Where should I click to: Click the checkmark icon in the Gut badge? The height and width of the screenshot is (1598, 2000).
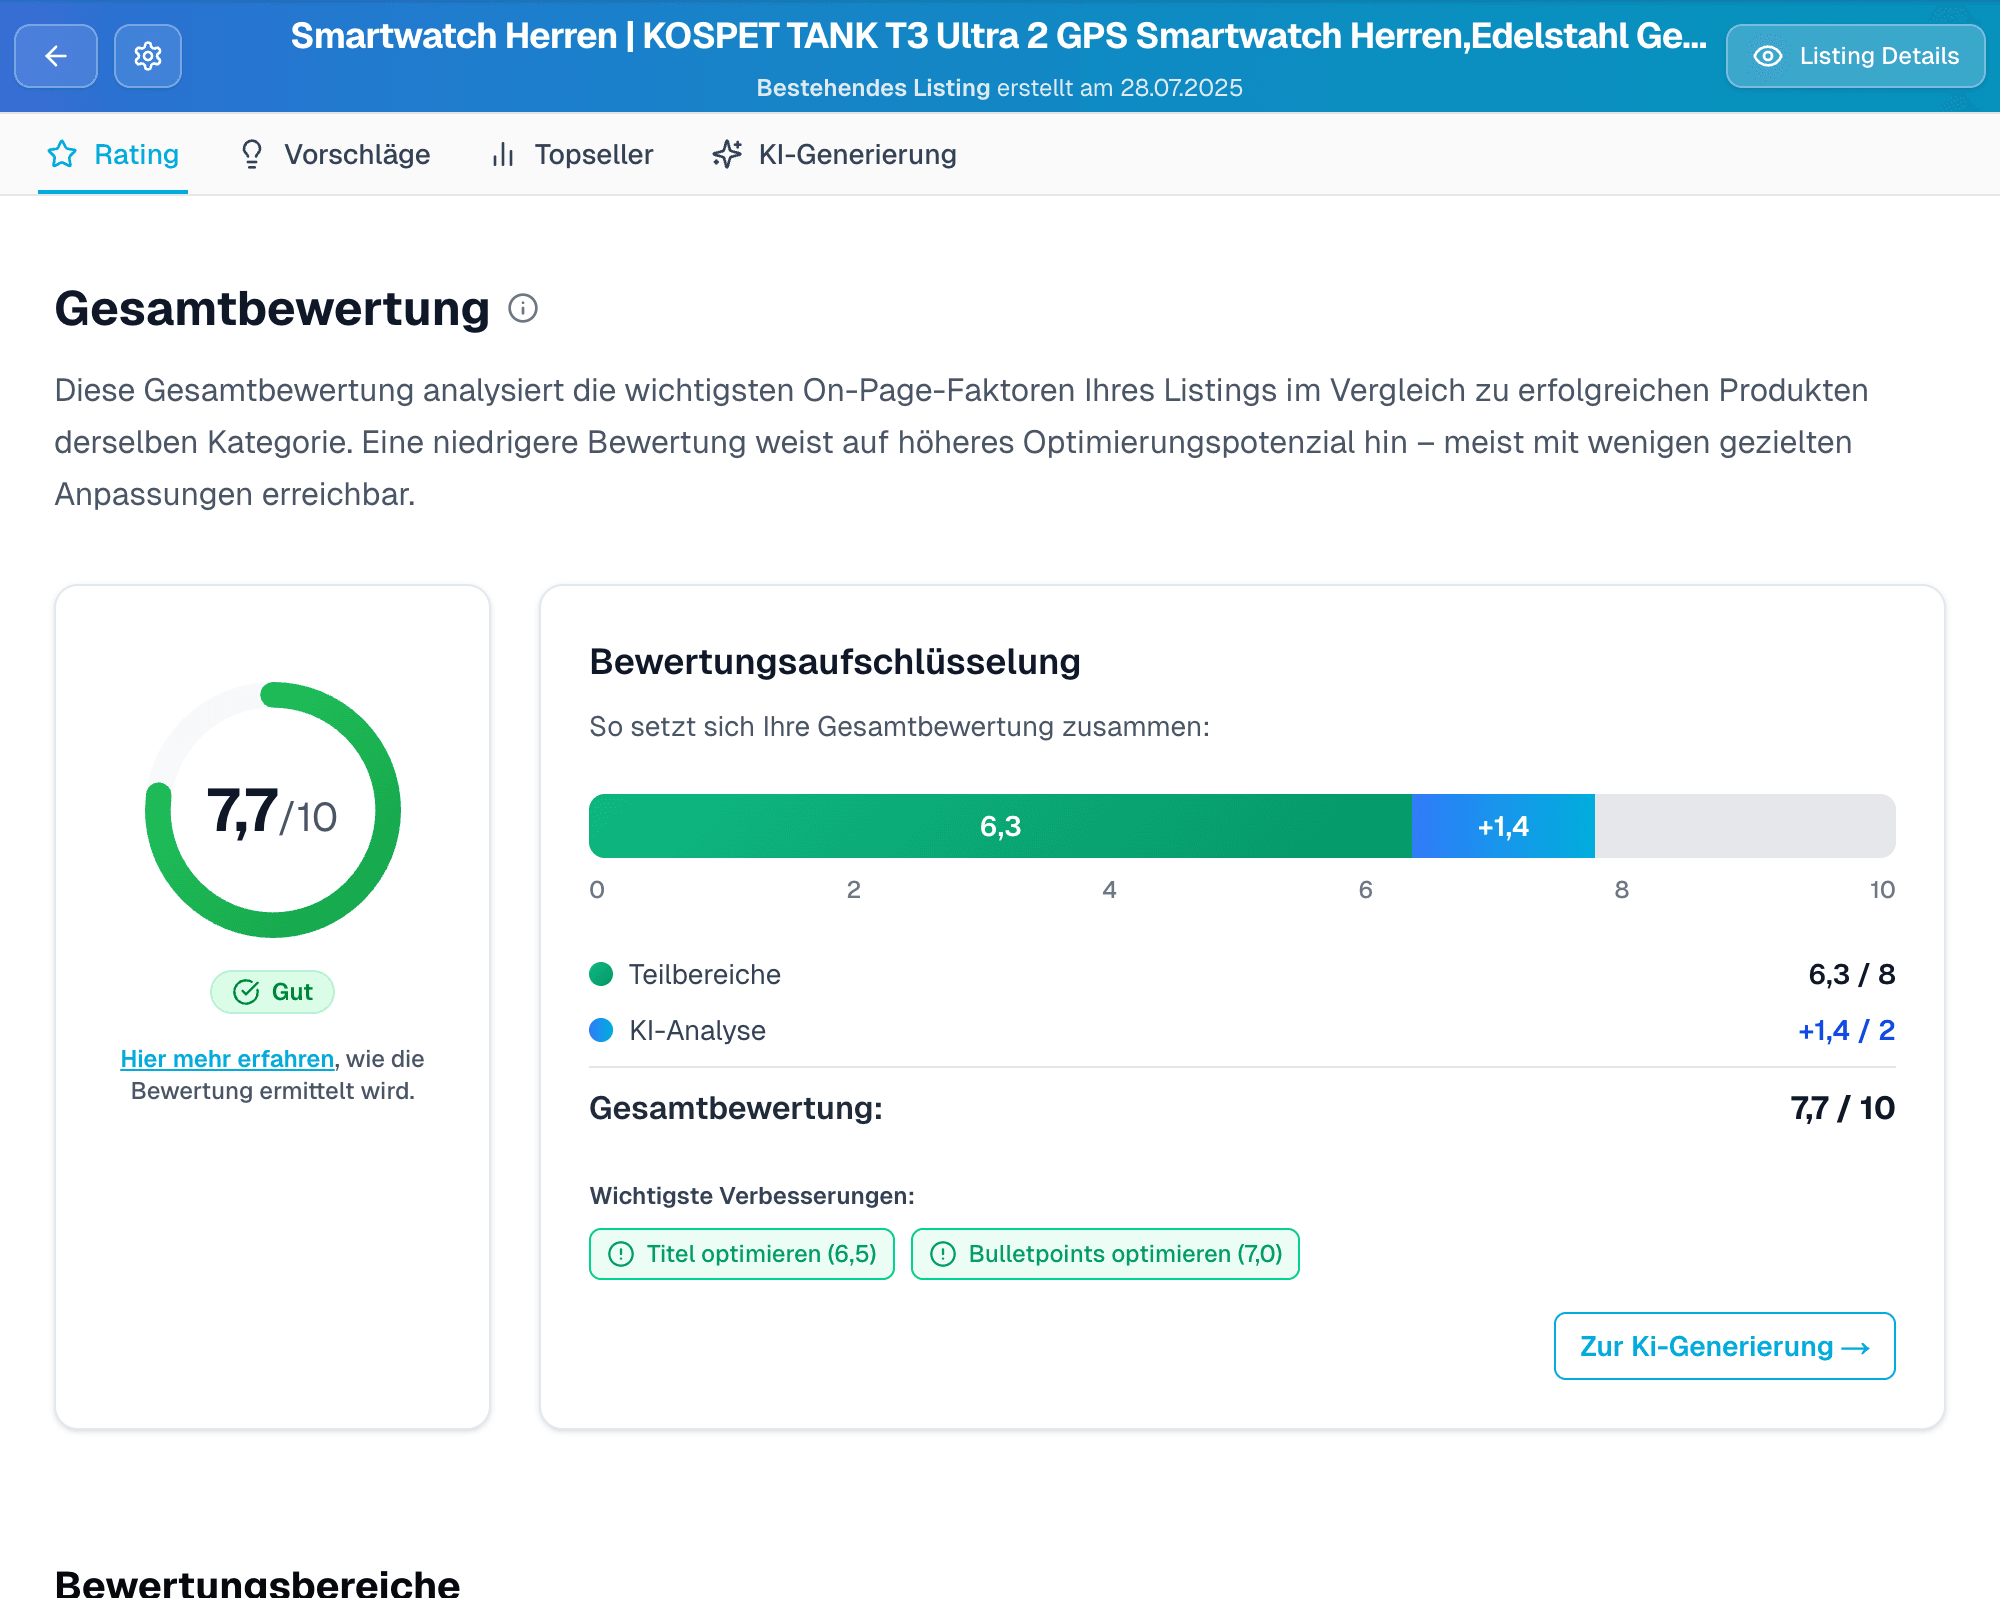tap(245, 991)
